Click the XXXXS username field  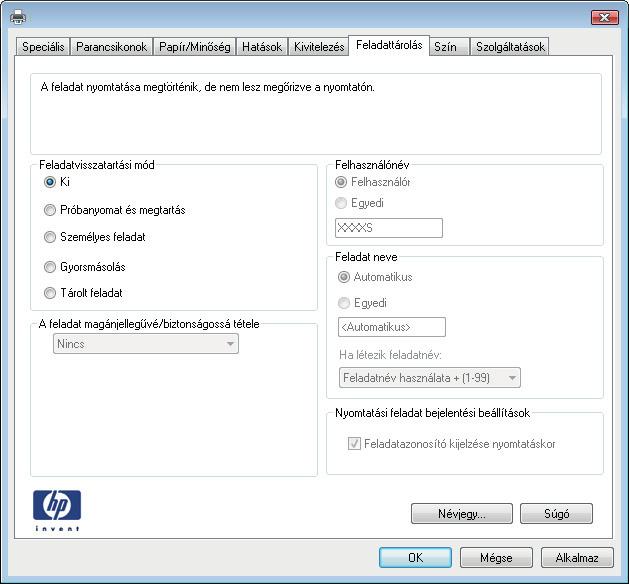(x=389, y=228)
